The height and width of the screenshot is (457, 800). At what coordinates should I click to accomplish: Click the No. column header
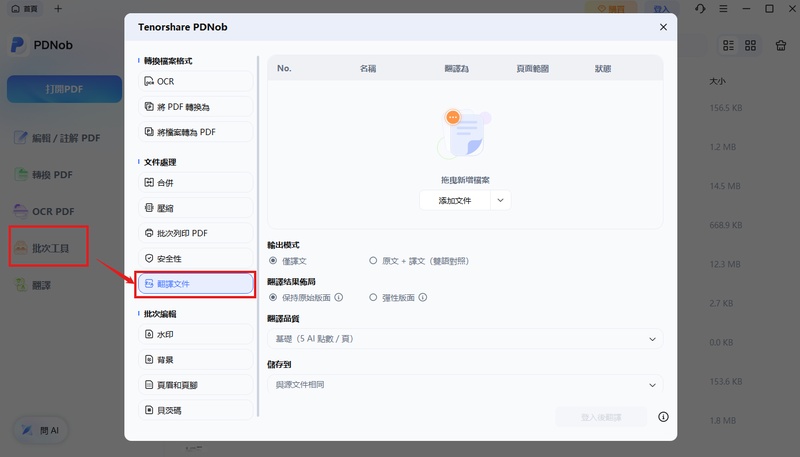point(284,68)
